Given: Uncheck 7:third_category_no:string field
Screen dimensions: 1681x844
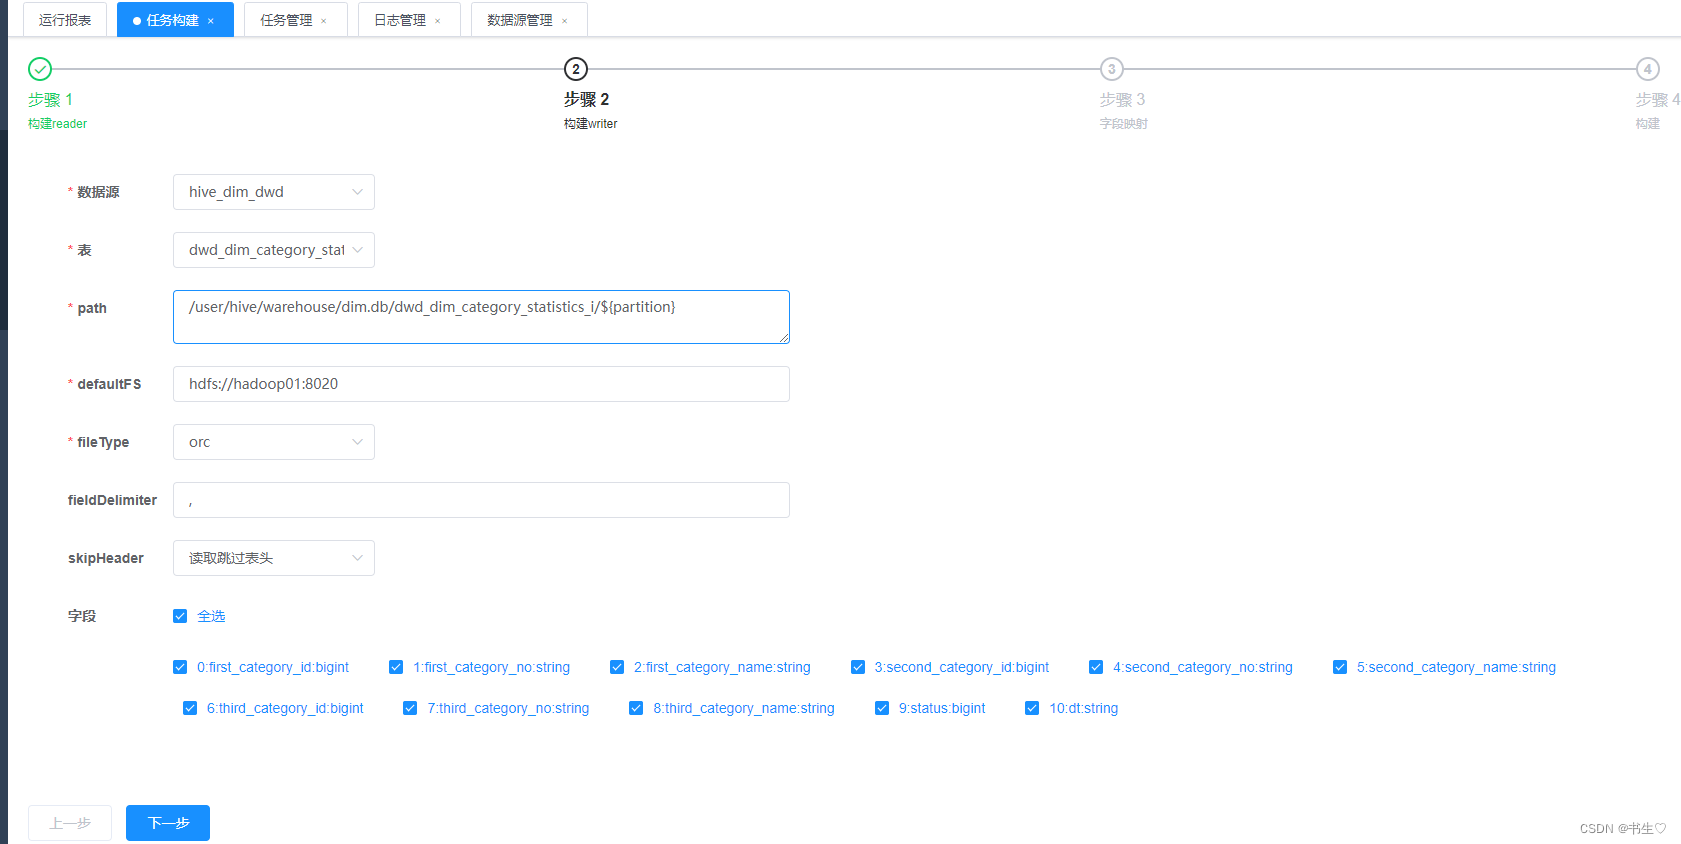Looking at the screenshot, I should (x=410, y=708).
